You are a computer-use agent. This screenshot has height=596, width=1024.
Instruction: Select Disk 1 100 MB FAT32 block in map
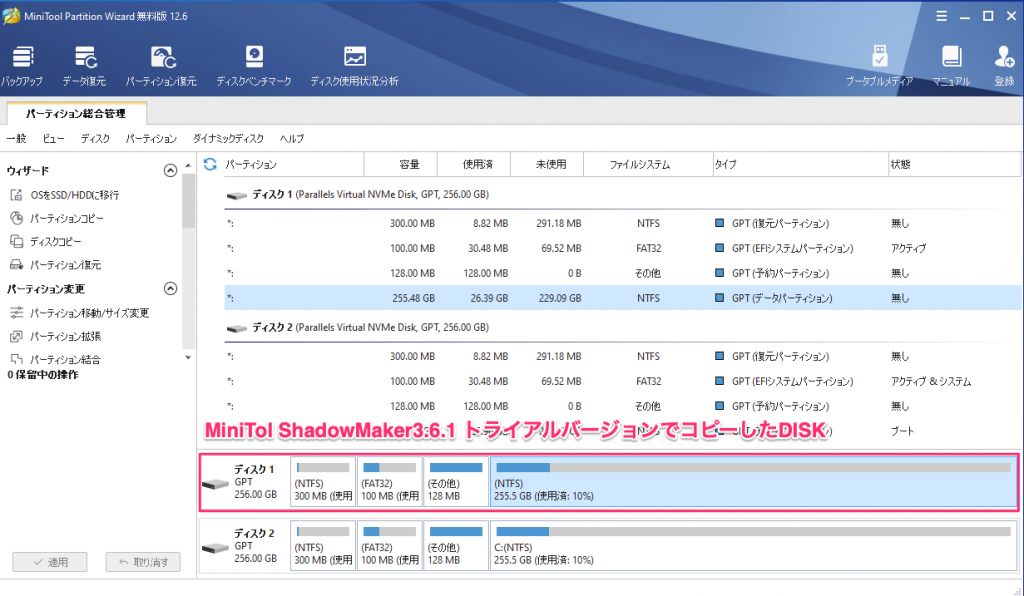(390, 482)
